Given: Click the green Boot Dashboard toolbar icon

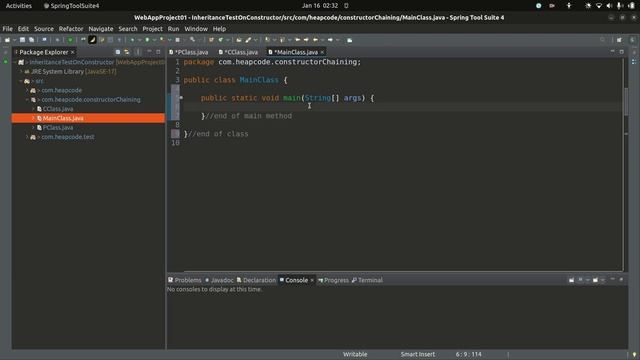Looking at the screenshot, I should [70, 40].
